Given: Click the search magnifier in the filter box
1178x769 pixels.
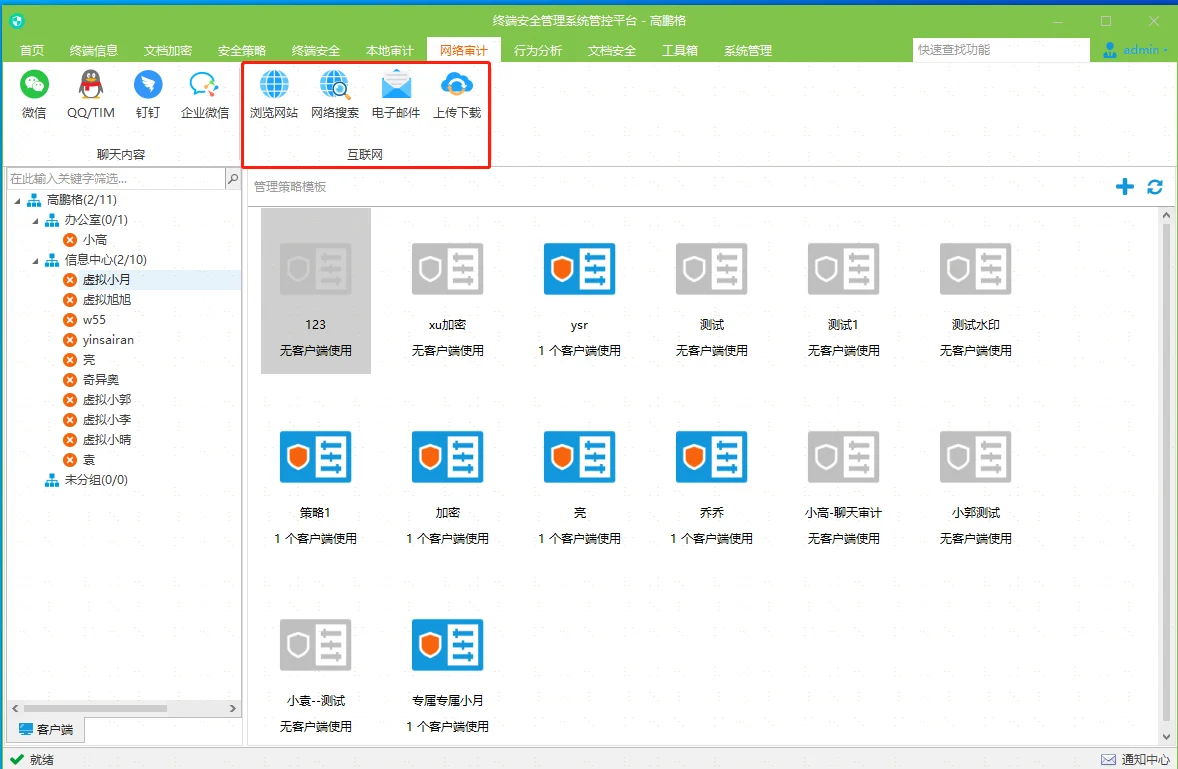Looking at the screenshot, I should tap(233, 179).
